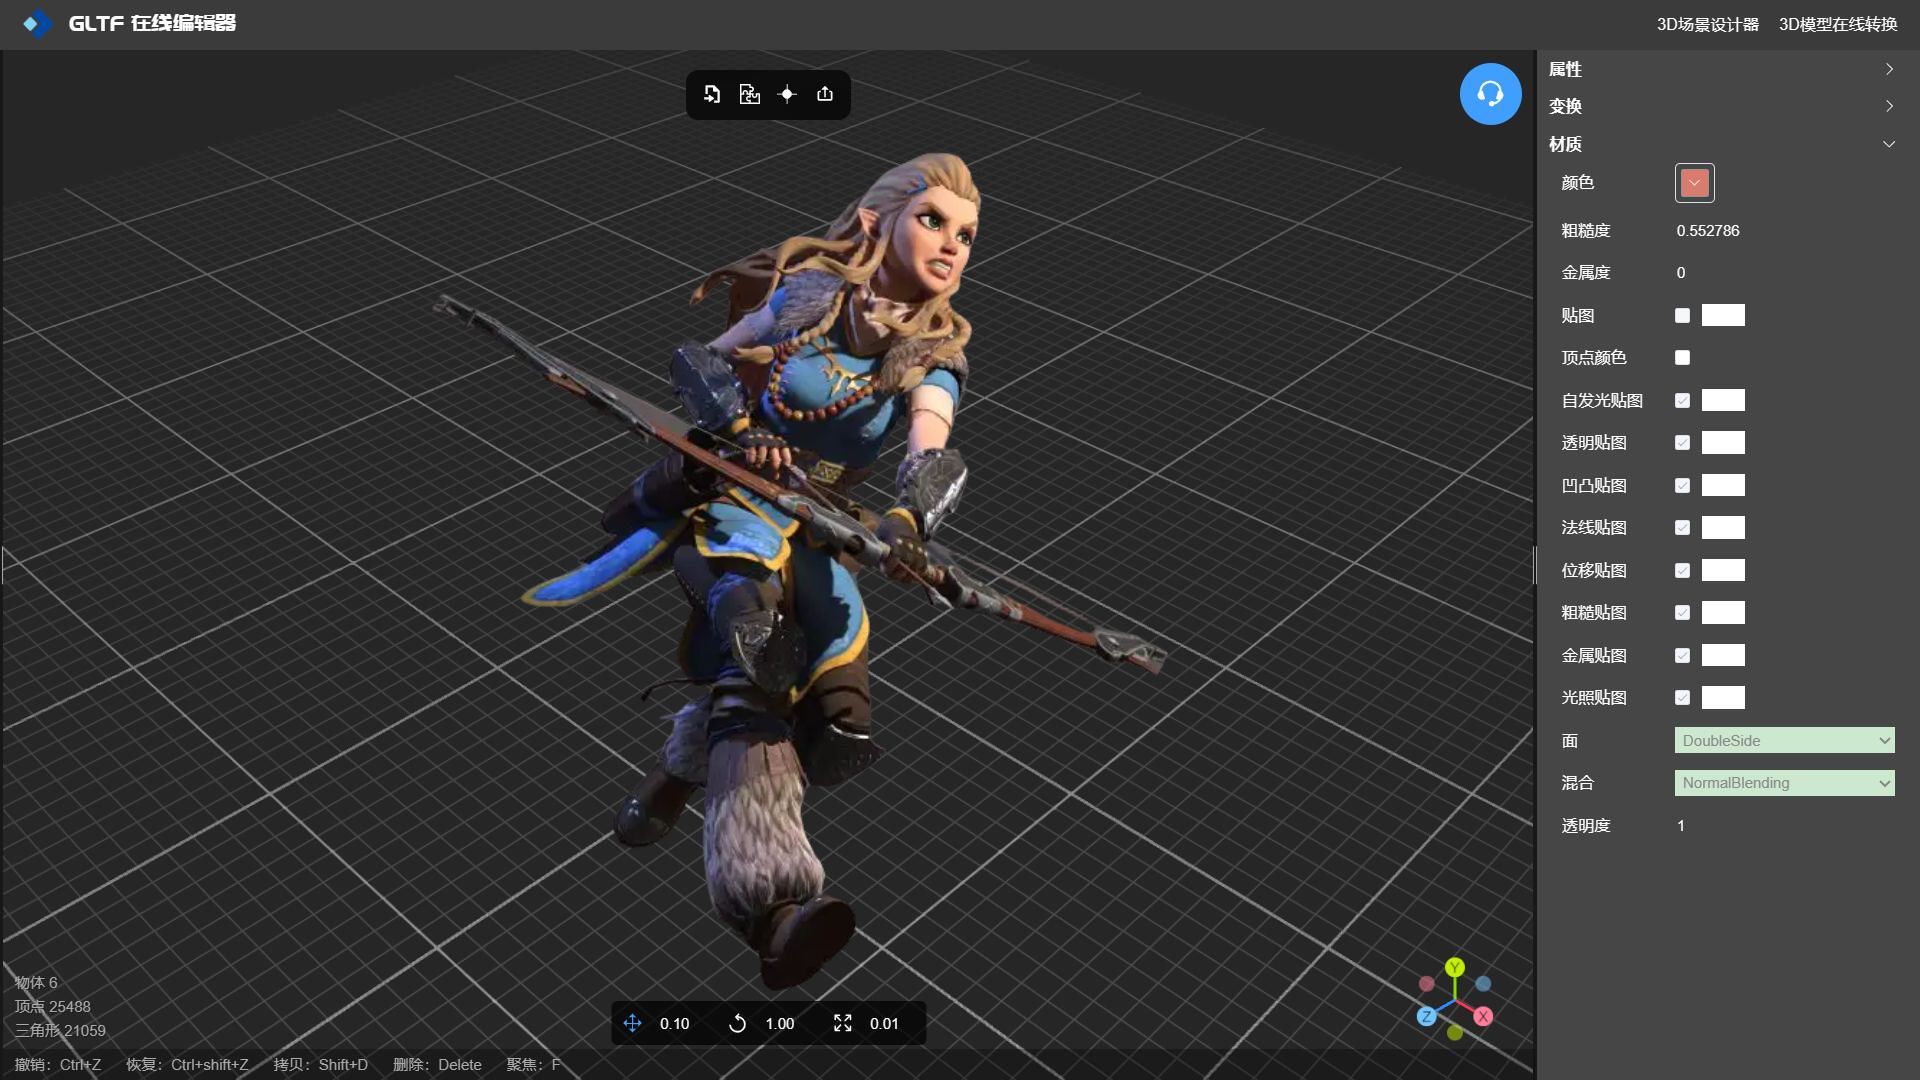Click the puzzle piece toolbar icon

coord(749,94)
